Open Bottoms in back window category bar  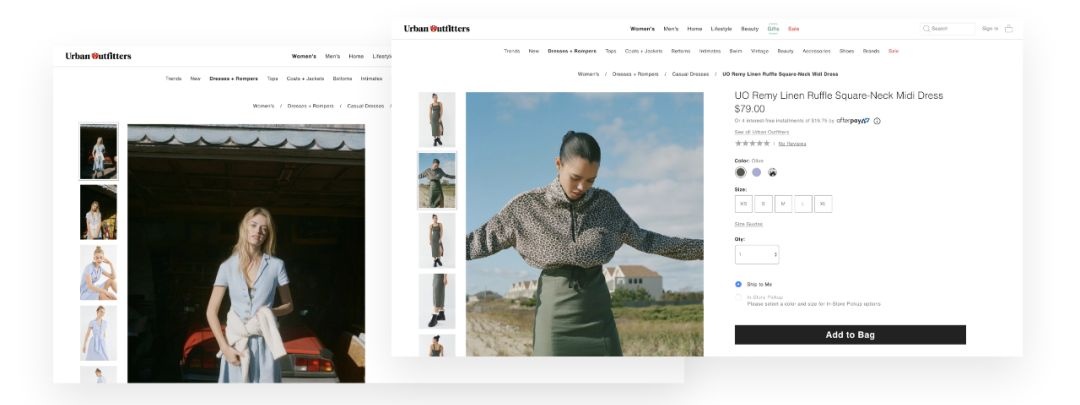342,79
